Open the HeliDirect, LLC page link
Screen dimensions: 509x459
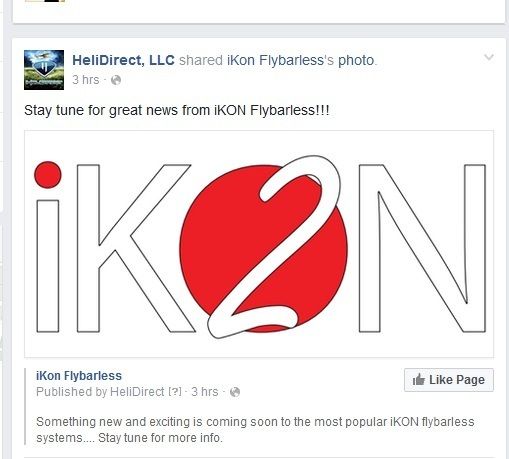click(x=123, y=60)
